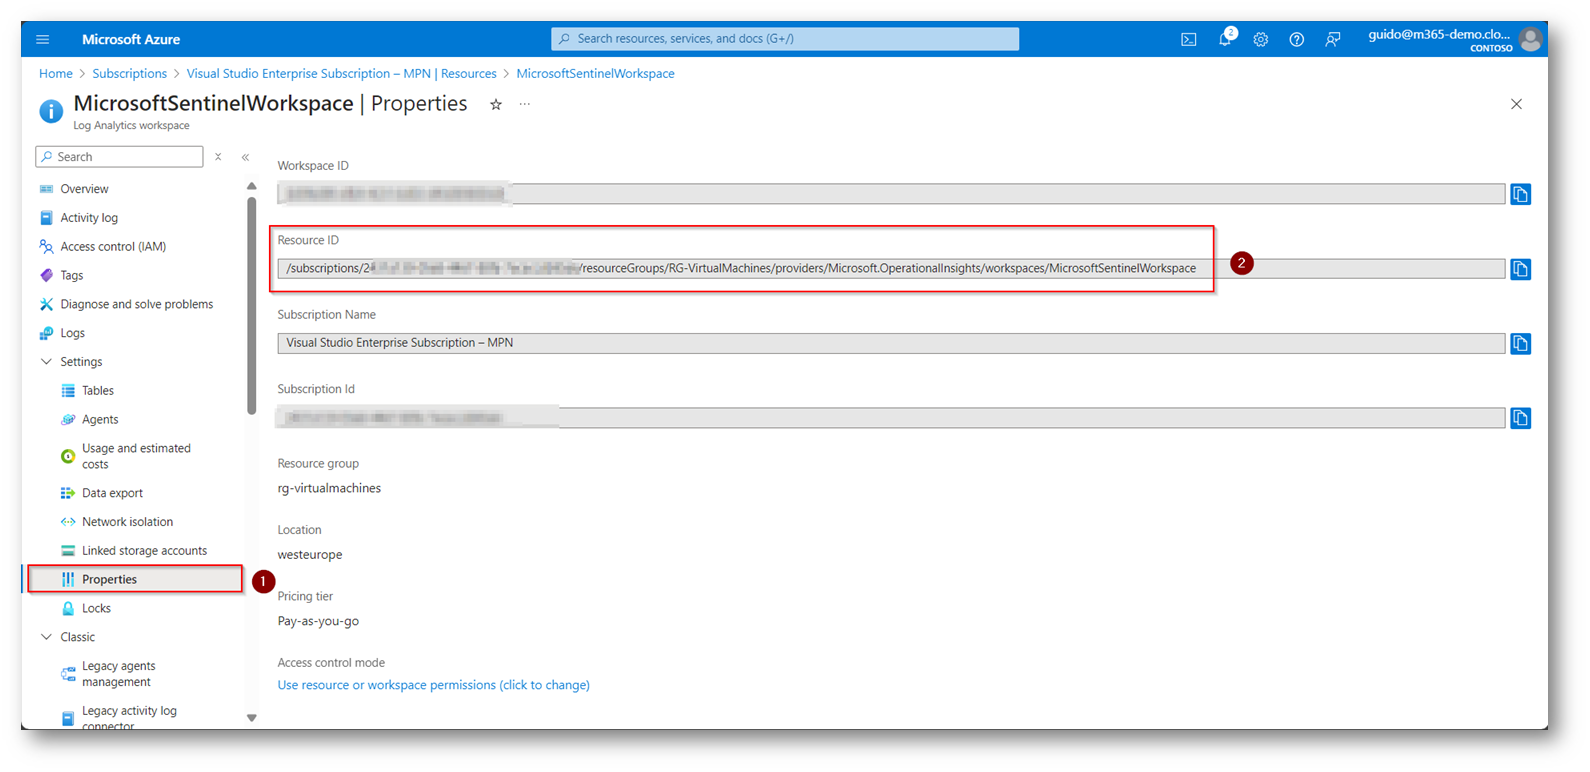Click the Locks padlock icon
The image size is (1590, 772).
click(x=68, y=608)
